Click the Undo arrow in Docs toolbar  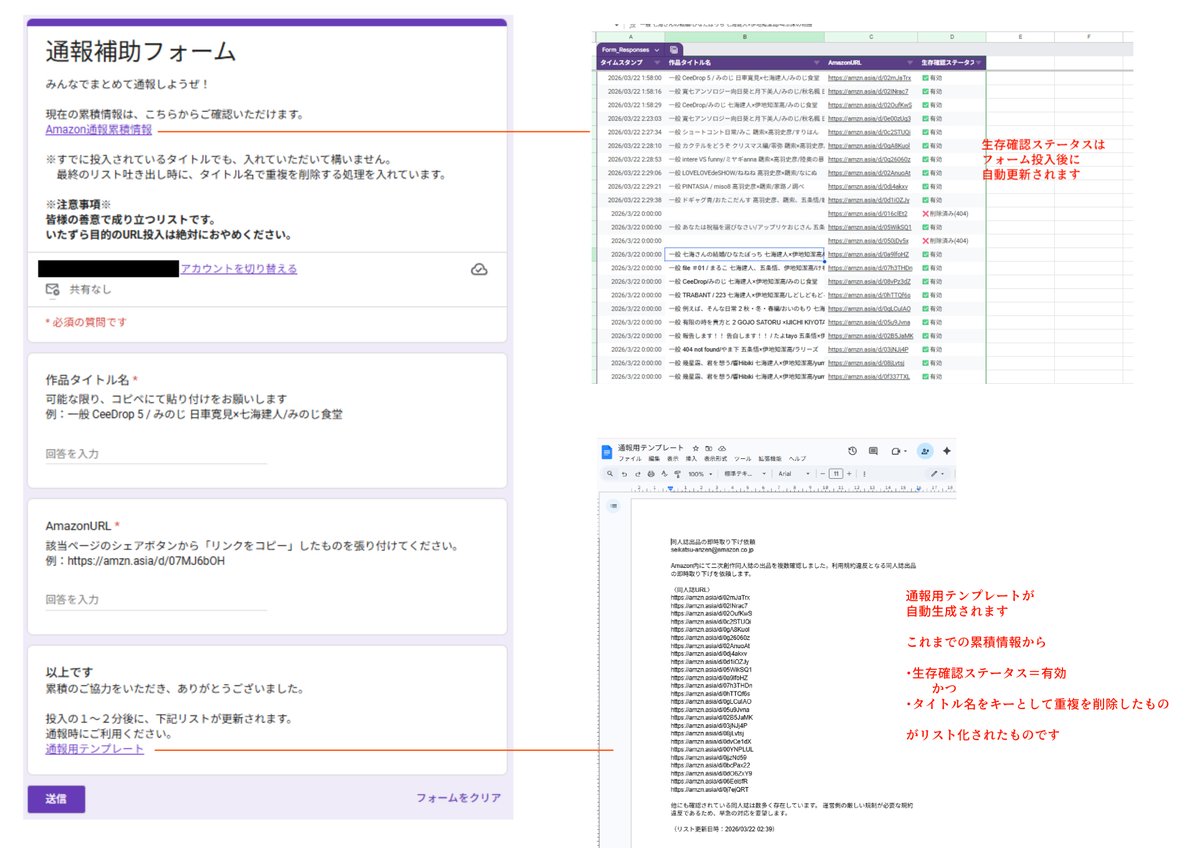(624, 474)
